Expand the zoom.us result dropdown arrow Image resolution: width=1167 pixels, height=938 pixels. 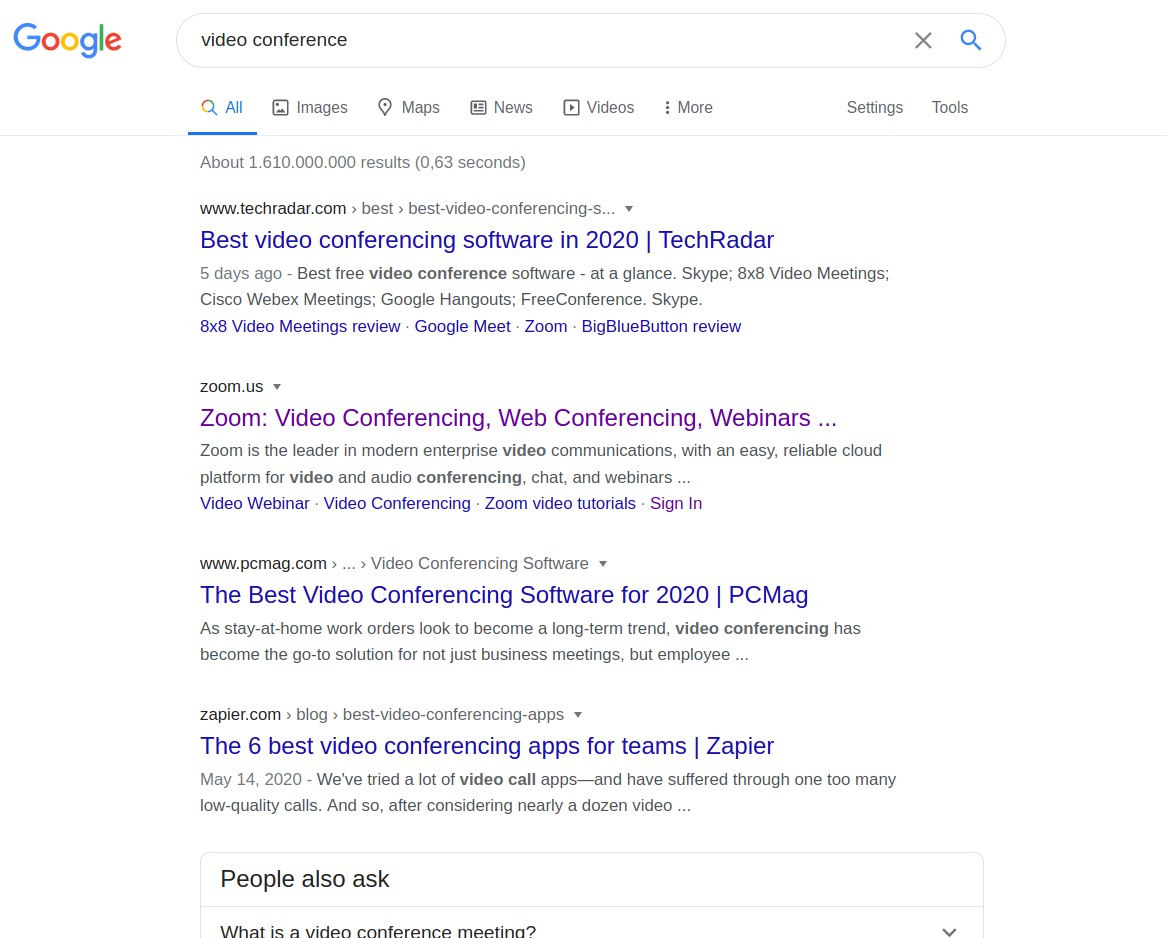pyautogui.click(x=277, y=387)
